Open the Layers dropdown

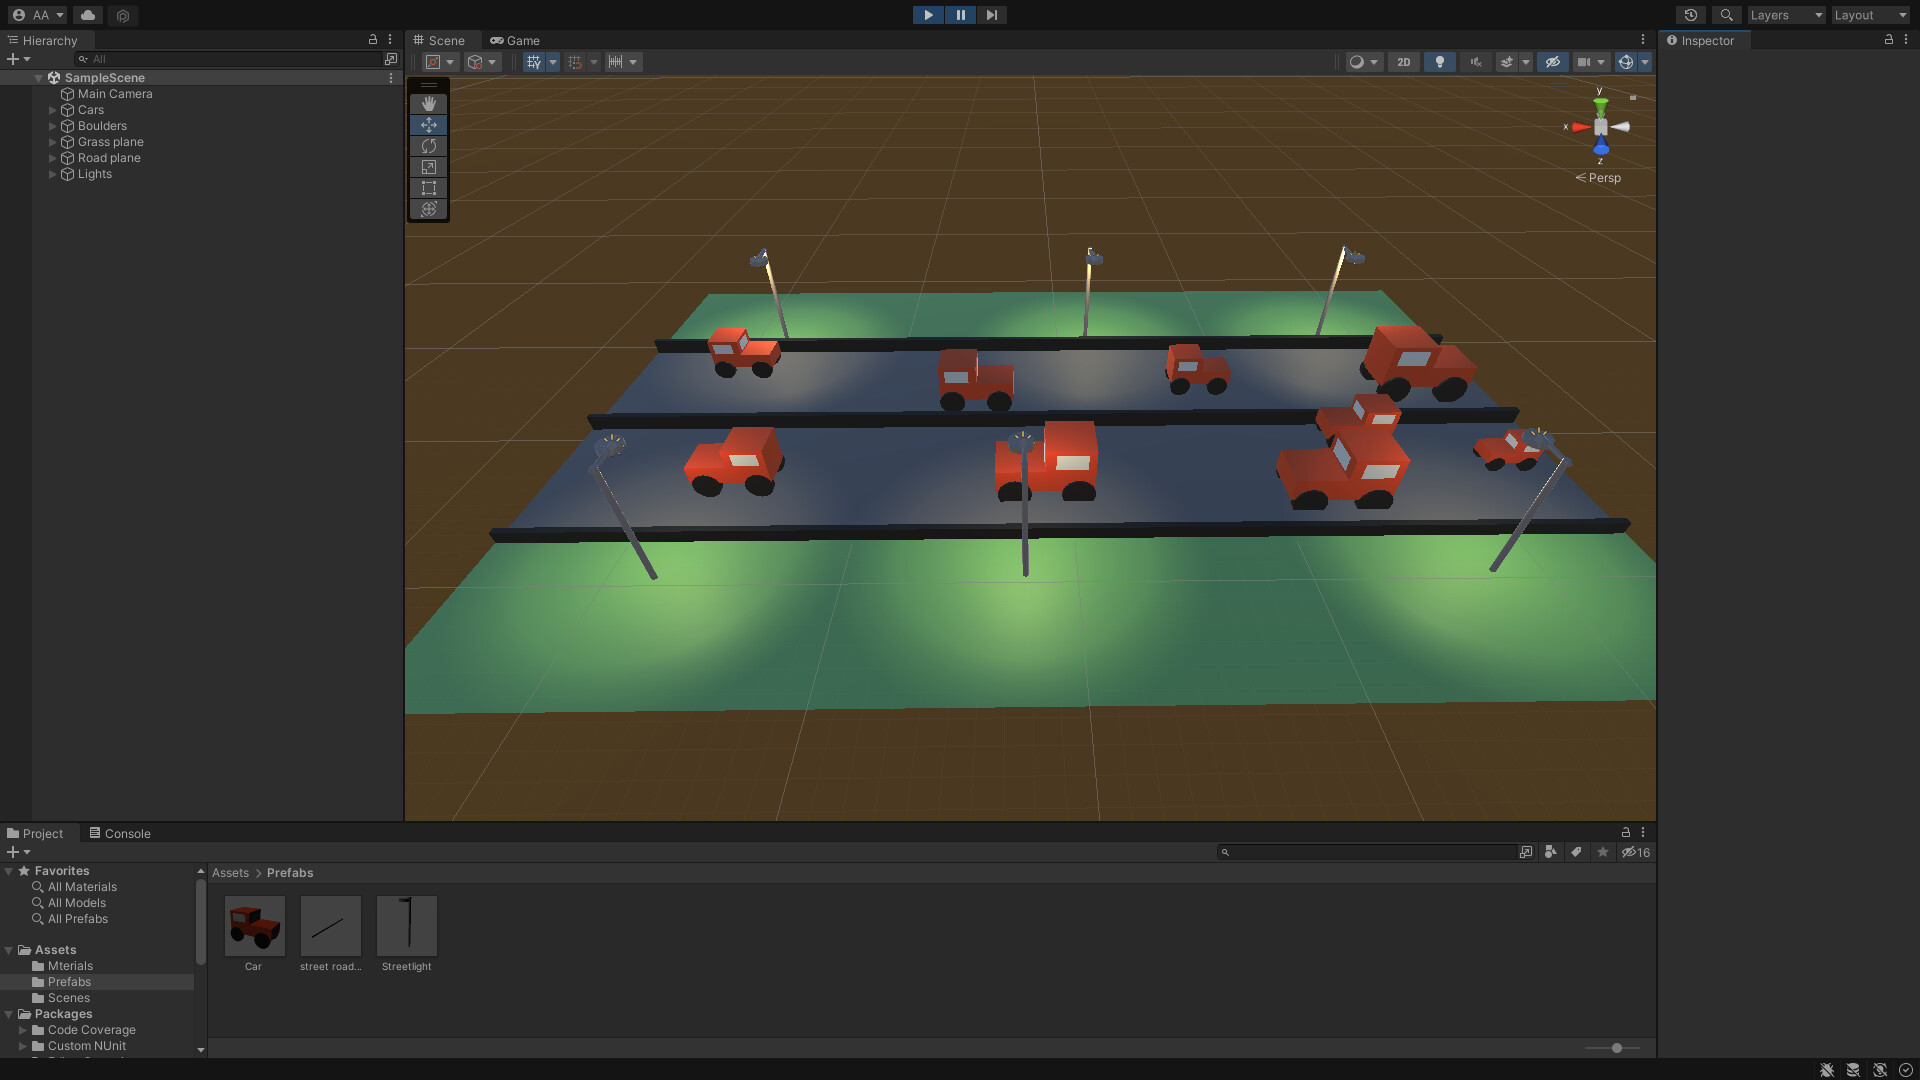[x=1786, y=15]
